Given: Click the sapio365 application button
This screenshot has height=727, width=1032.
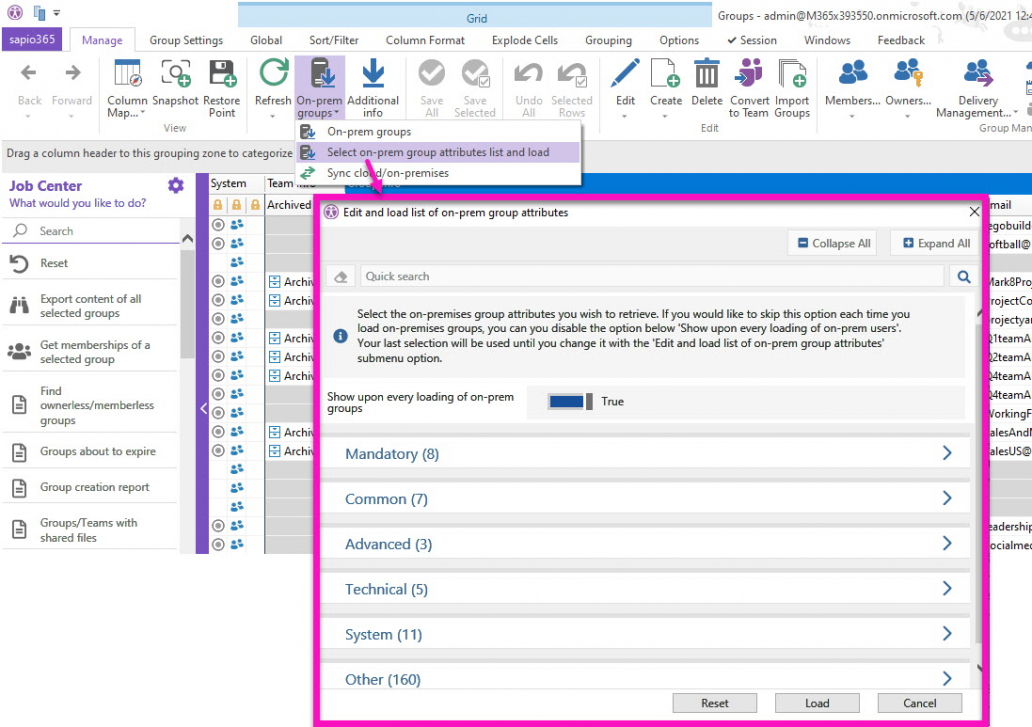Looking at the screenshot, I should (x=32, y=39).
